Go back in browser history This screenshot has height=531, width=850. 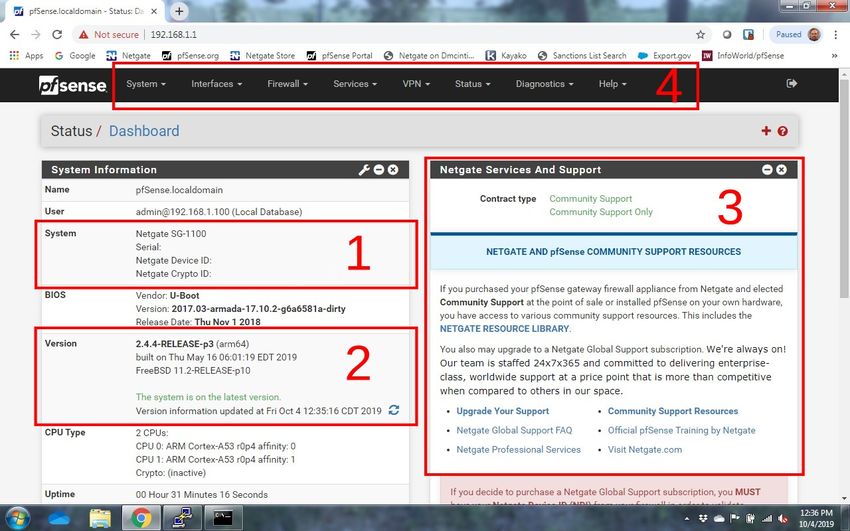(15, 35)
